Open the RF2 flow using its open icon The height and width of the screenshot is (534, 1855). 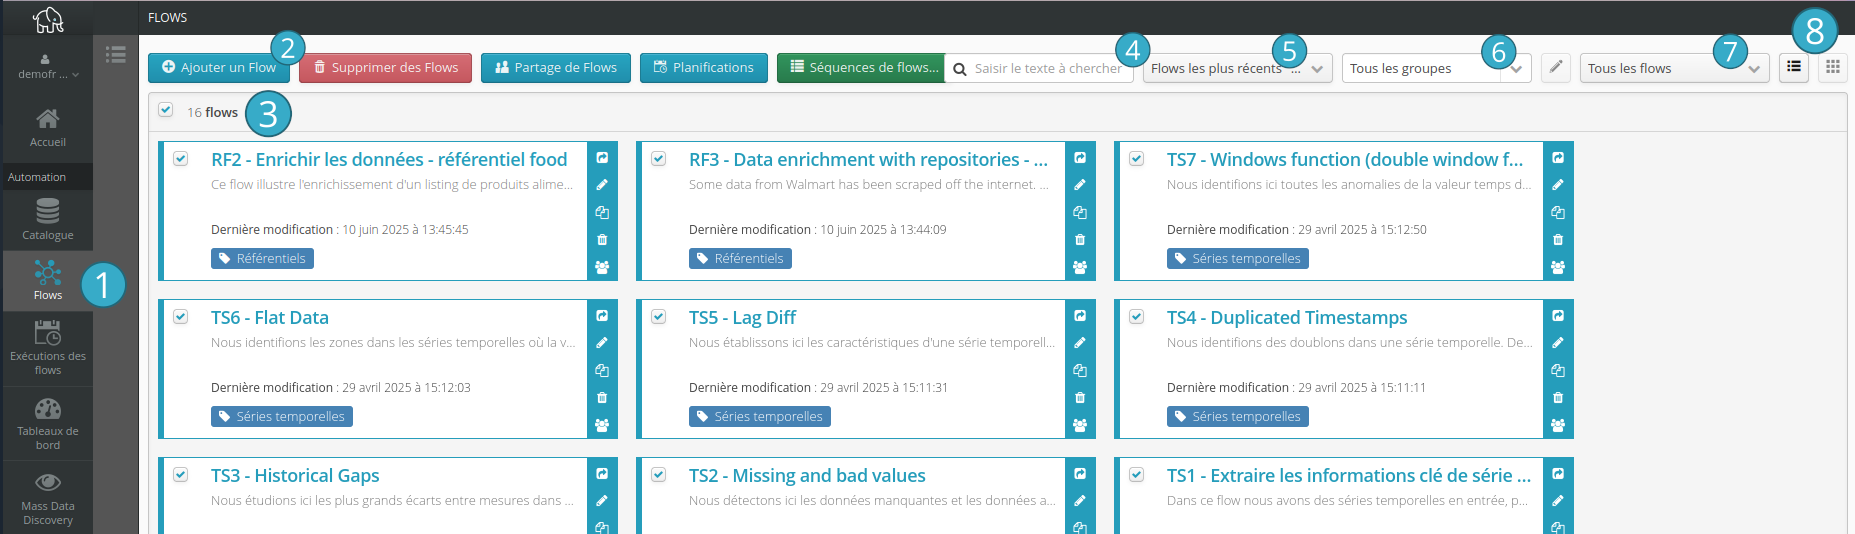tap(602, 158)
